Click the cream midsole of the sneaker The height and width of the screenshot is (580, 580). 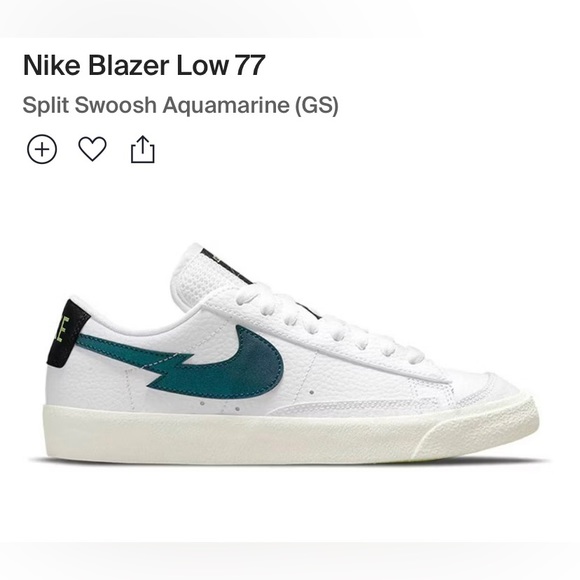(x=289, y=435)
